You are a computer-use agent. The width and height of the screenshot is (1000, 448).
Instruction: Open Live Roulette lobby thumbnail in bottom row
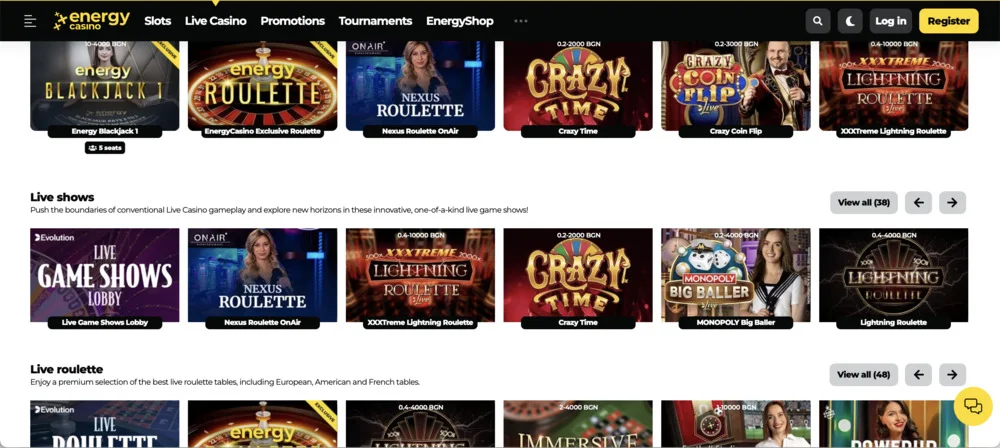pos(105,424)
